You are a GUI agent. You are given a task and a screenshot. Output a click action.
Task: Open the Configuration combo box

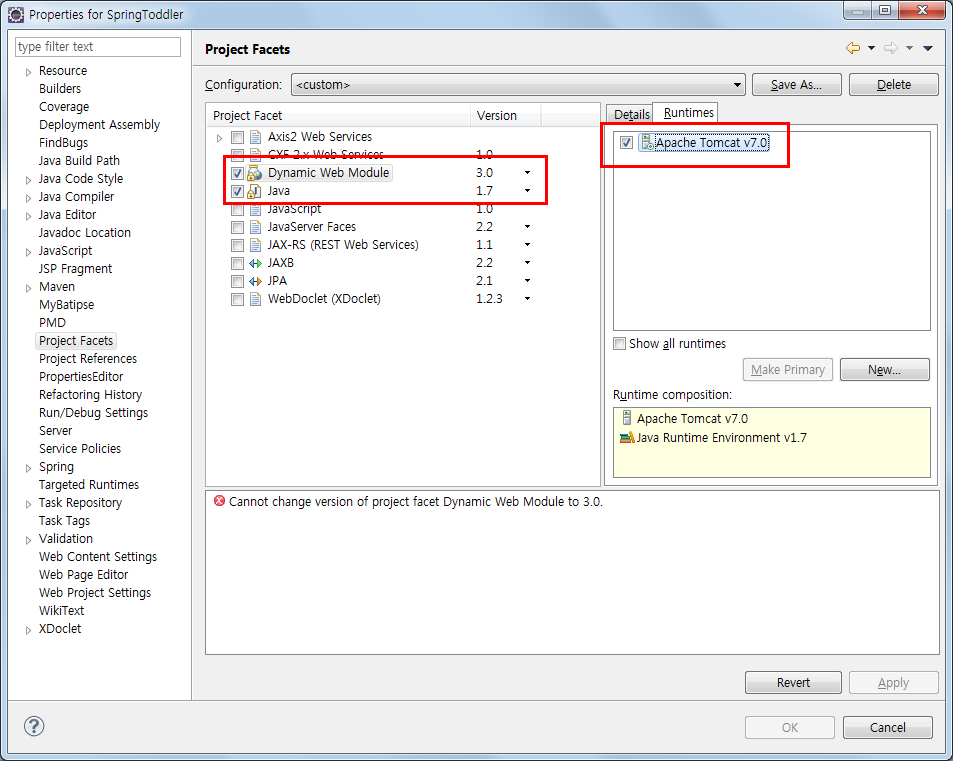[x=518, y=84]
